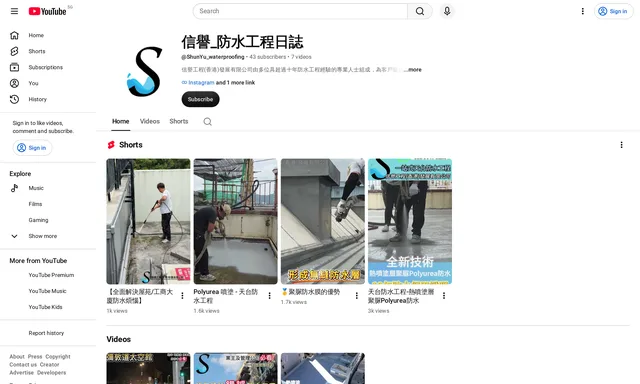Click the top-right Sign in button

point(613,11)
